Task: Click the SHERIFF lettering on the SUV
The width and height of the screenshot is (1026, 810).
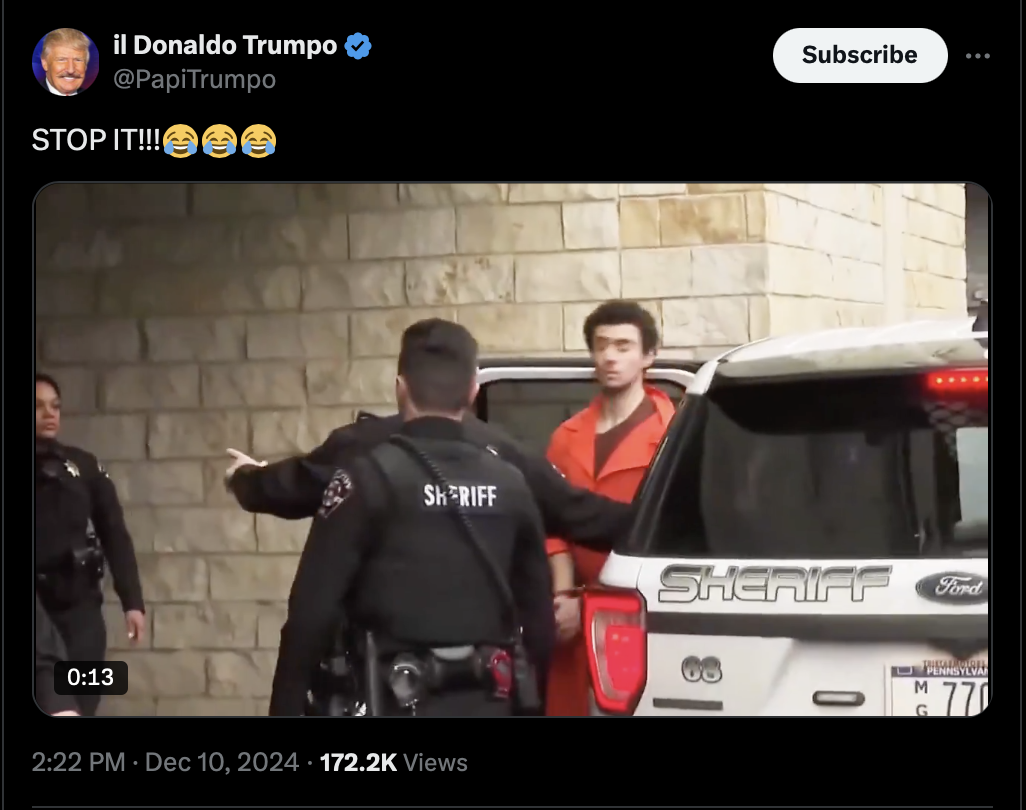Action: [x=775, y=584]
